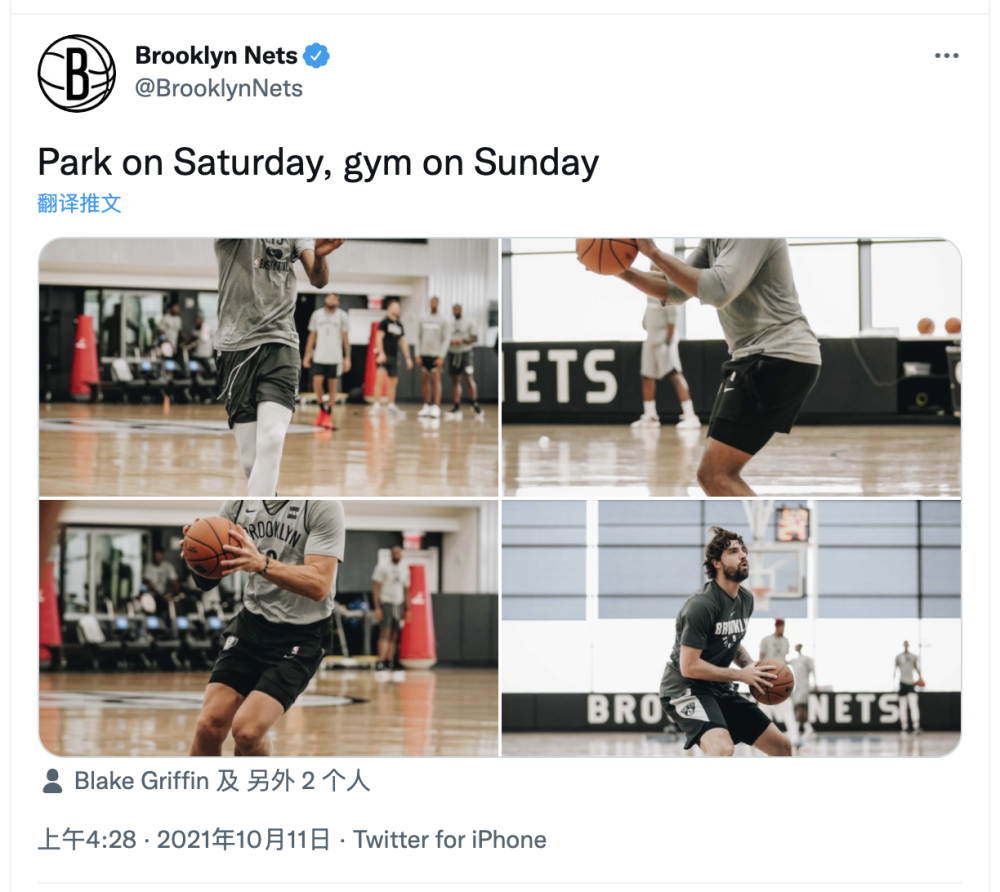
Task: Click the tagged people person icon
Action: (x=52, y=781)
